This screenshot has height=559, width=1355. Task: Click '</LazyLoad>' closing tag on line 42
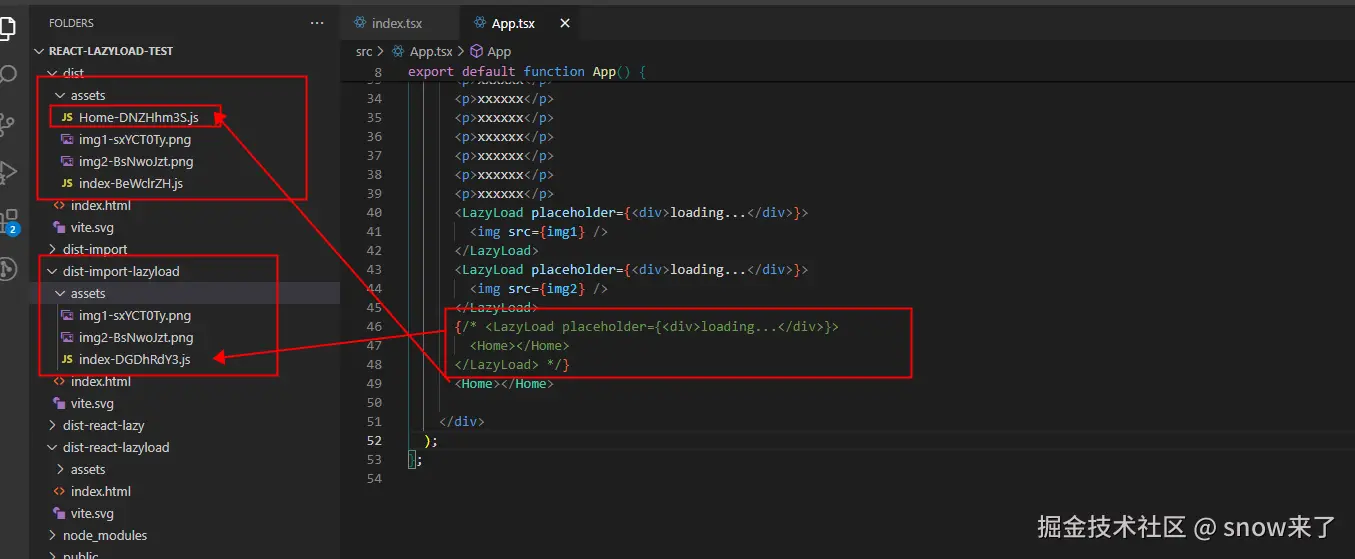(497, 250)
